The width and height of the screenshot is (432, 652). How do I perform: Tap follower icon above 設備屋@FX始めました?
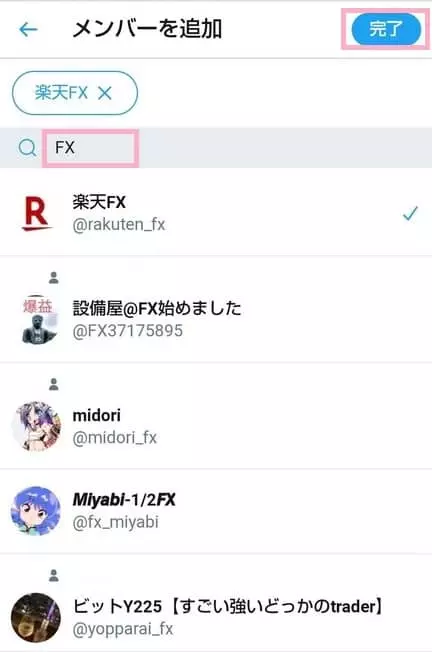pyautogui.click(x=54, y=278)
